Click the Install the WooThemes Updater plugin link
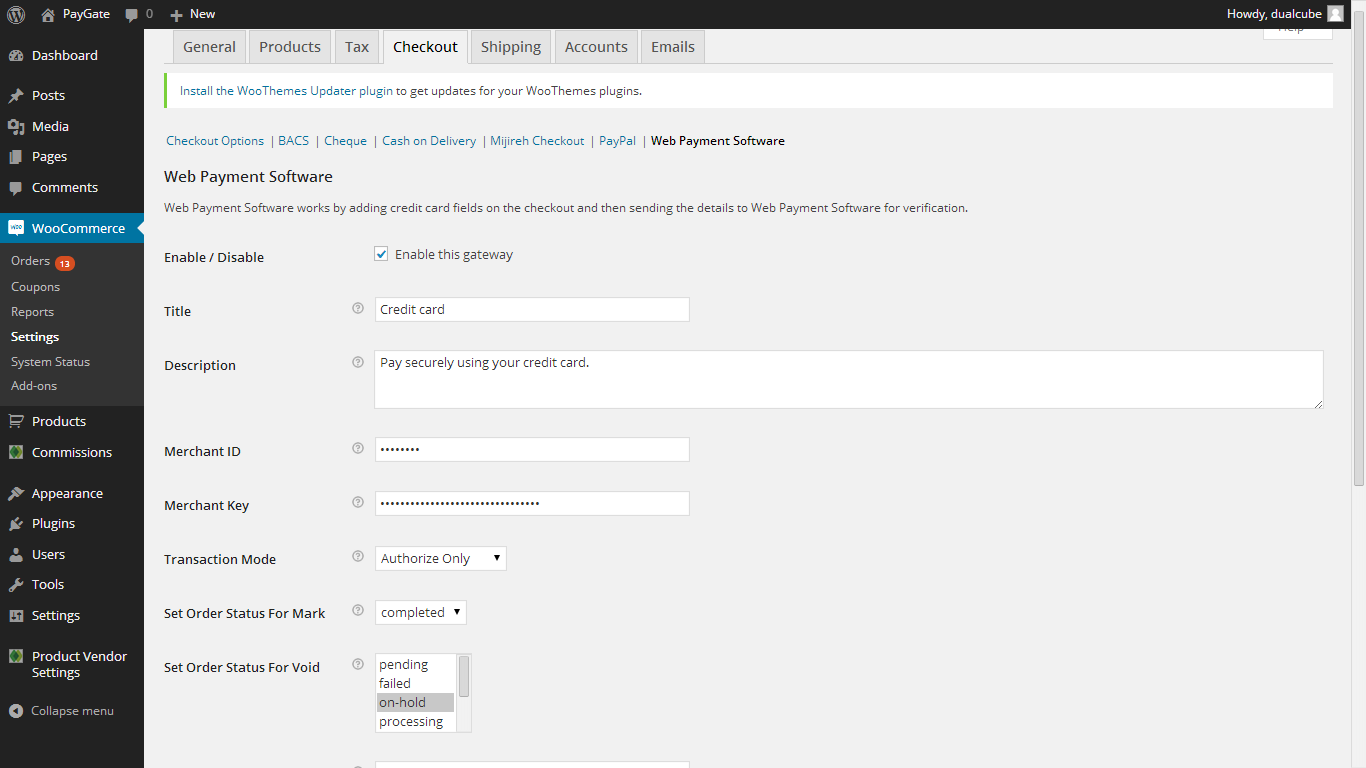1366x768 pixels. tap(286, 90)
